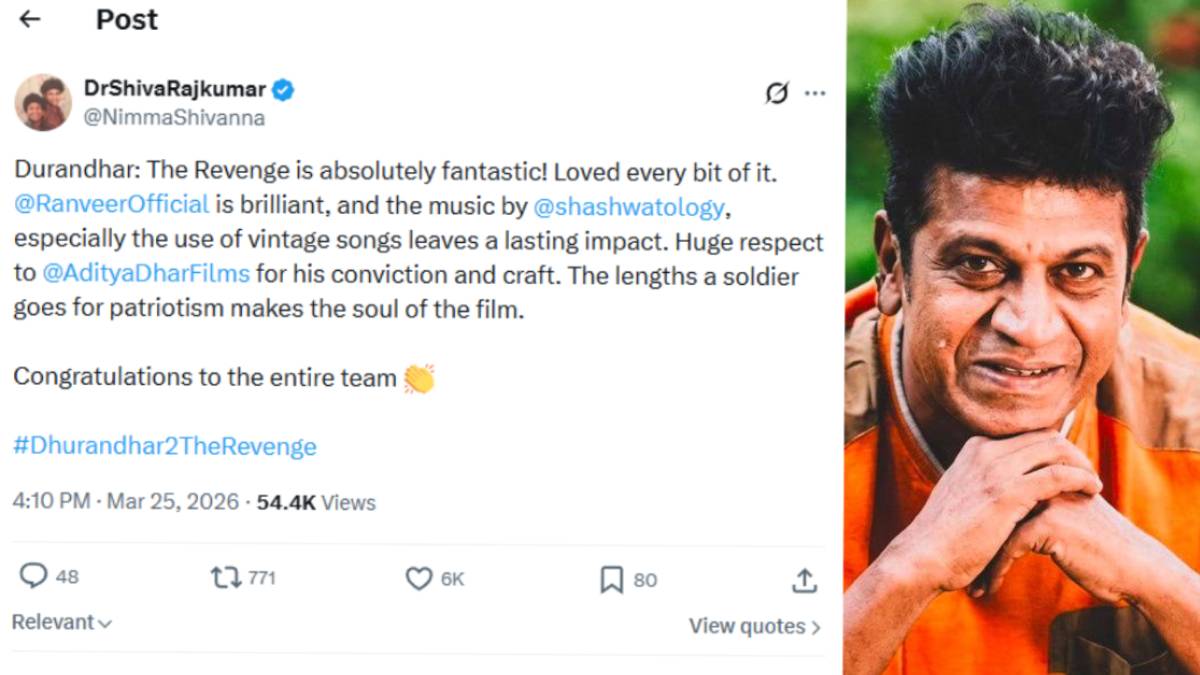
Task: Like the post using the heart icon
Action: 418,577
